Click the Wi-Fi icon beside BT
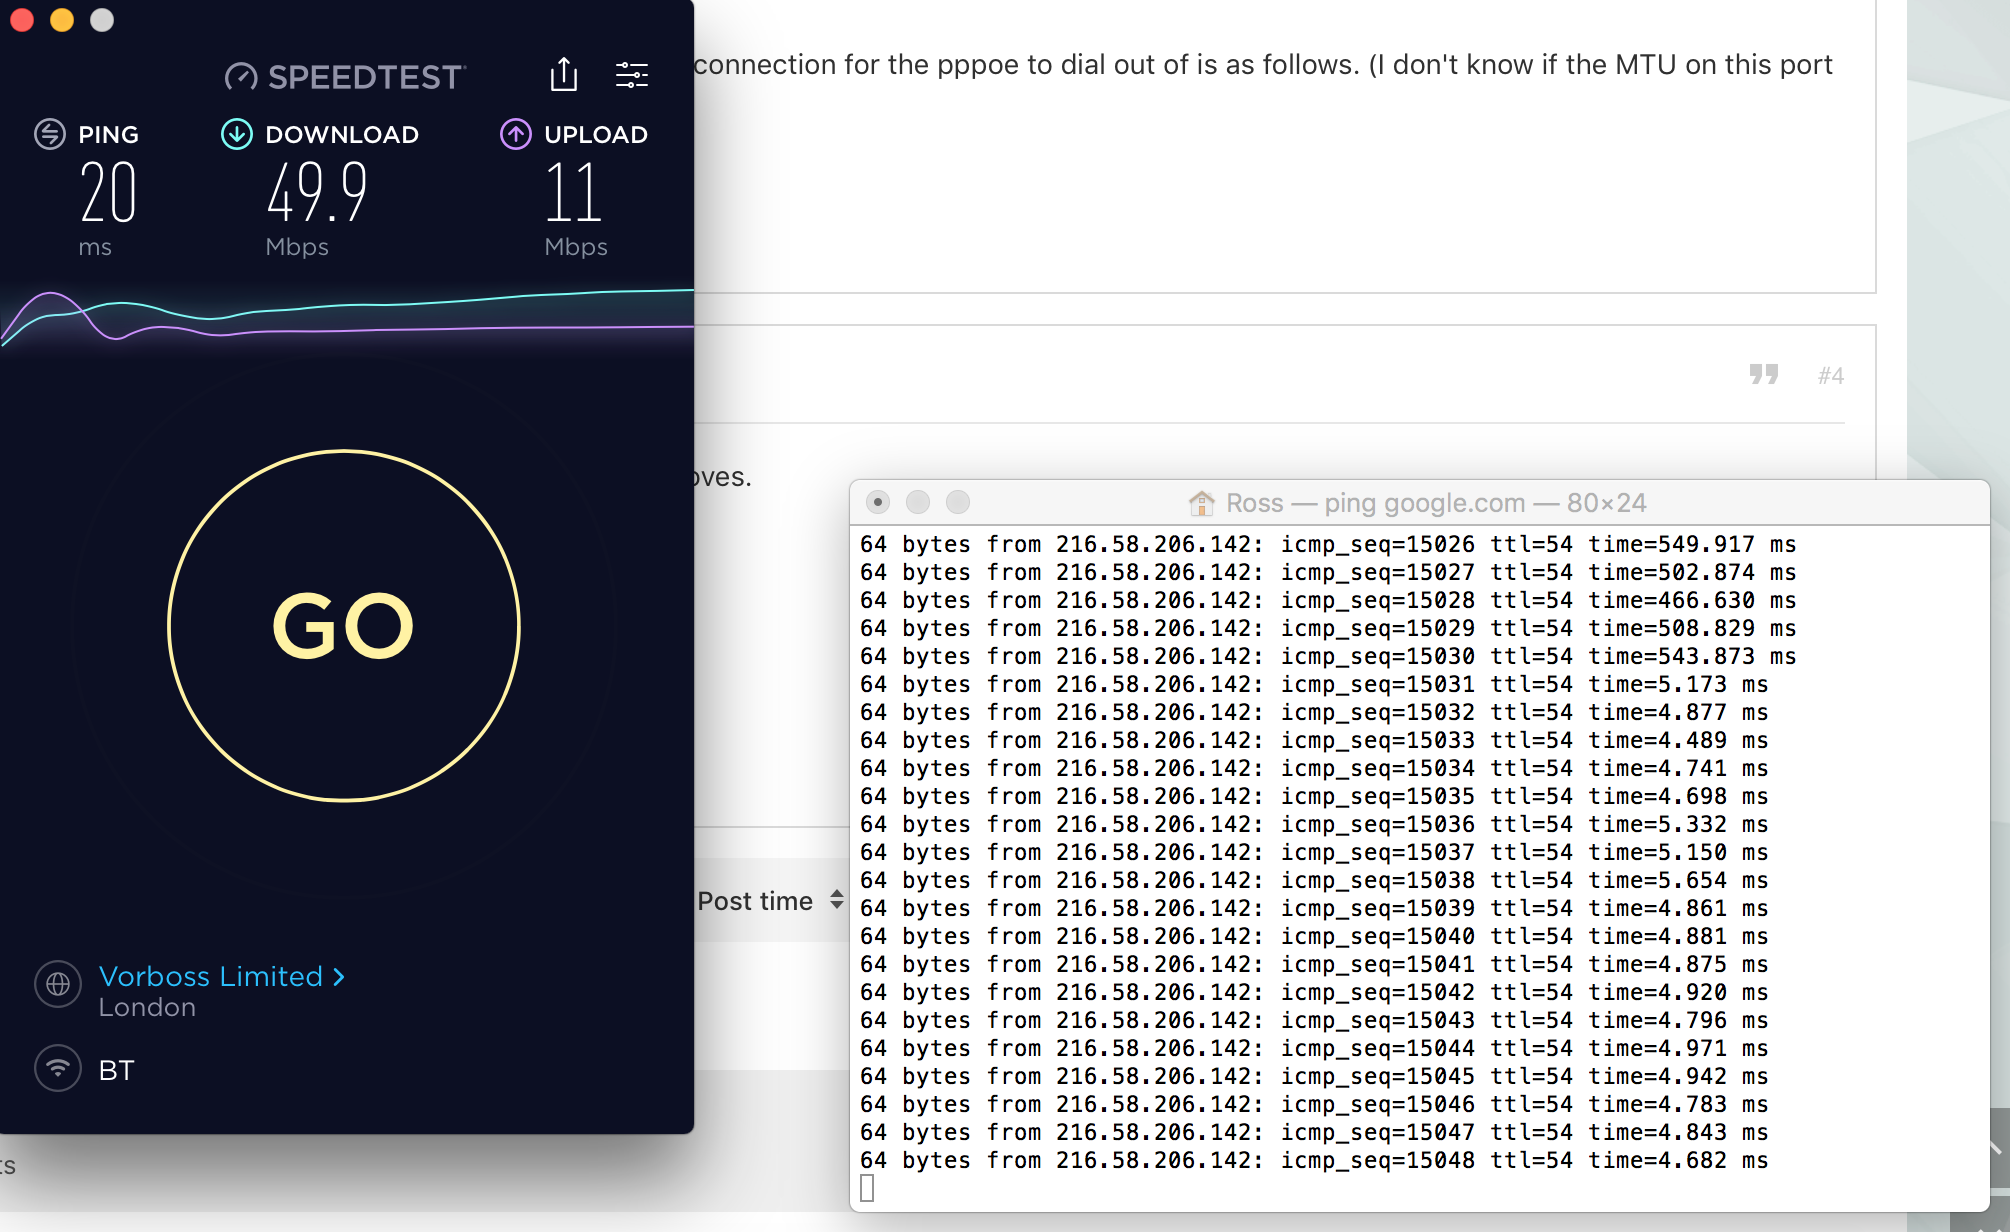The height and width of the screenshot is (1232, 2010). [x=58, y=1069]
